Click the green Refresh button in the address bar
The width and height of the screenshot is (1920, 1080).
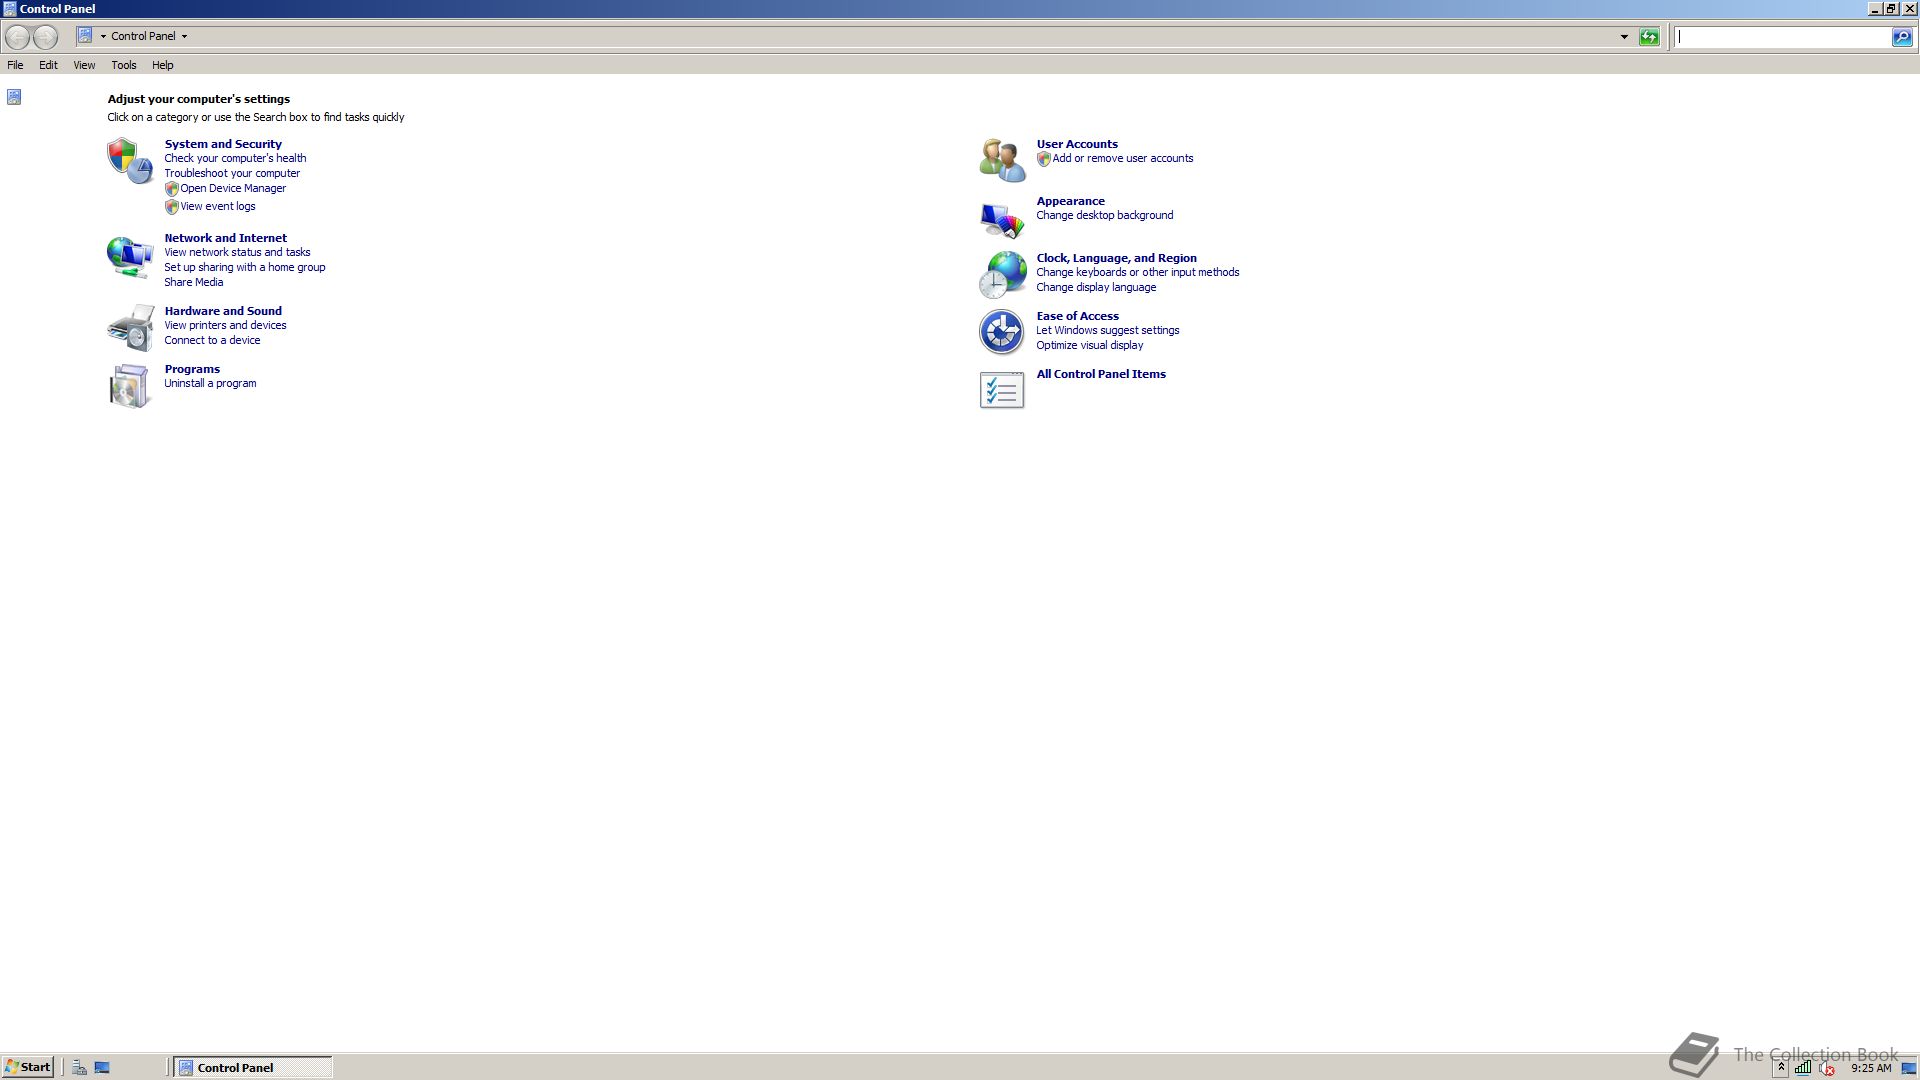click(1649, 37)
